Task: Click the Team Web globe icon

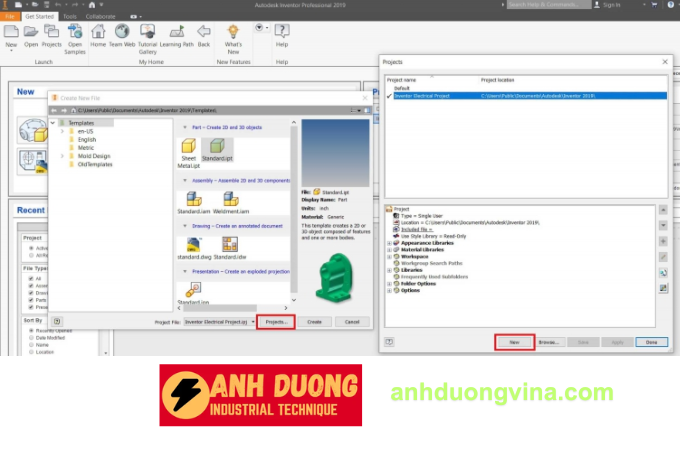Action: pyautogui.click(x=121, y=34)
